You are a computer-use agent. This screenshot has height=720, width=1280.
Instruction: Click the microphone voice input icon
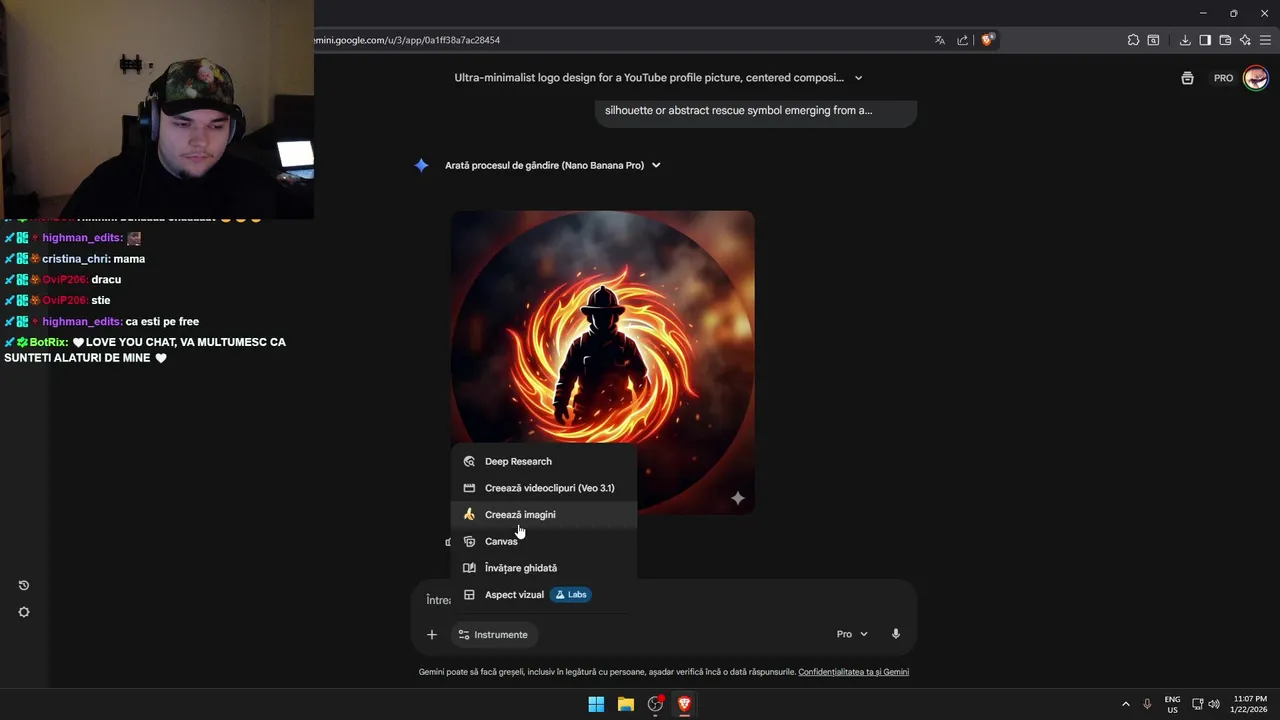tap(896, 634)
